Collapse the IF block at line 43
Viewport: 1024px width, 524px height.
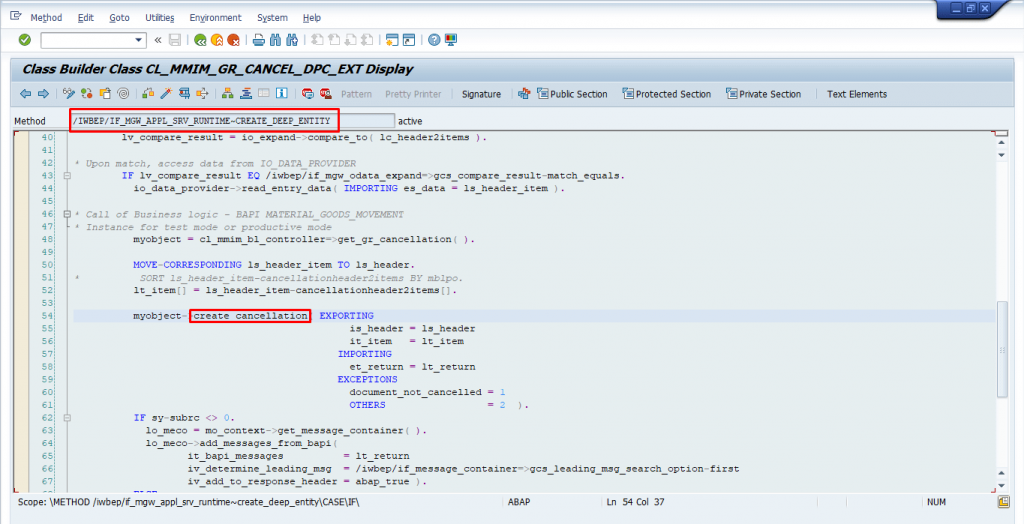pyautogui.click(x=67, y=176)
